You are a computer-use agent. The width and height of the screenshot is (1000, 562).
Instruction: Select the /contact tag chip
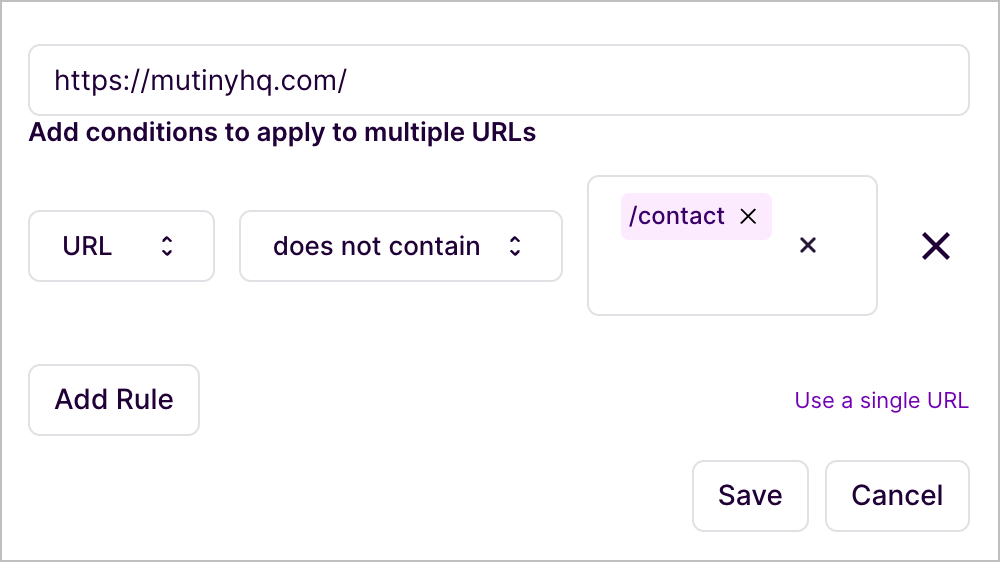click(676, 216)
